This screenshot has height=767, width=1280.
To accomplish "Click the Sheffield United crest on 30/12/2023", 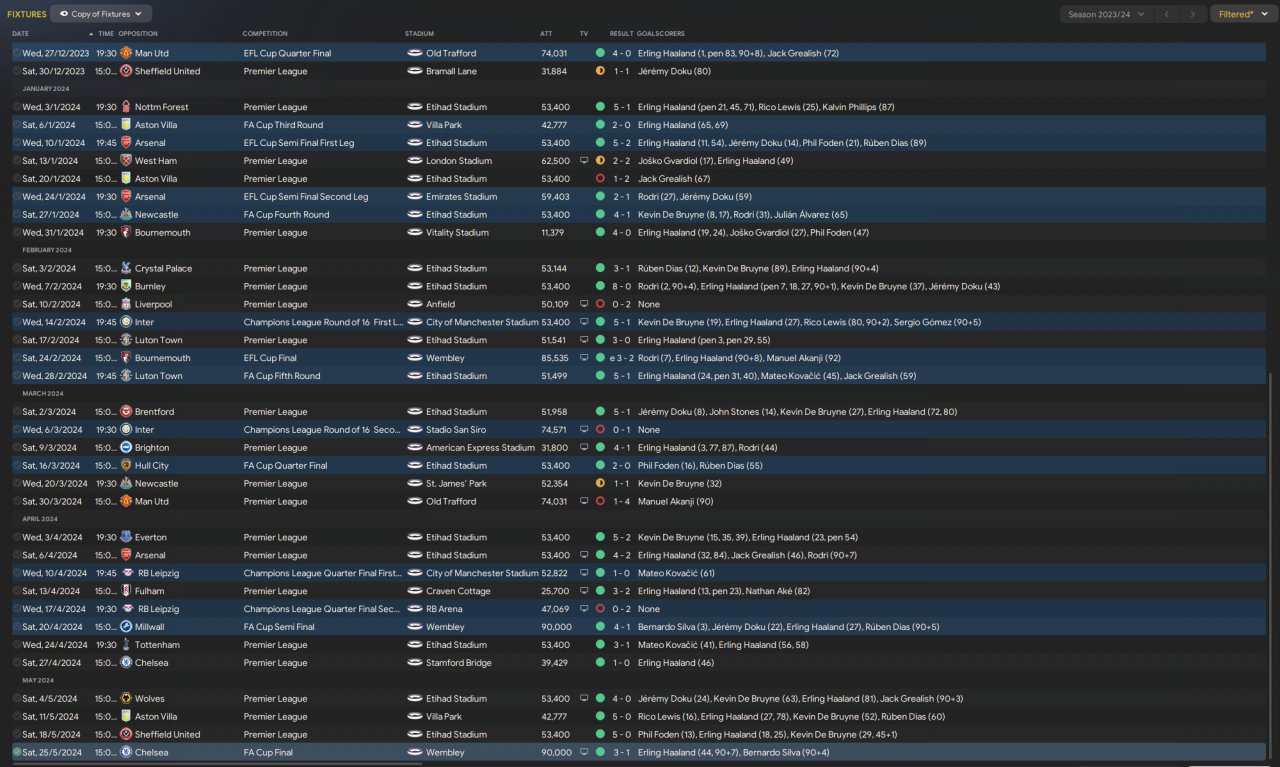I will [x=126, y=71].
